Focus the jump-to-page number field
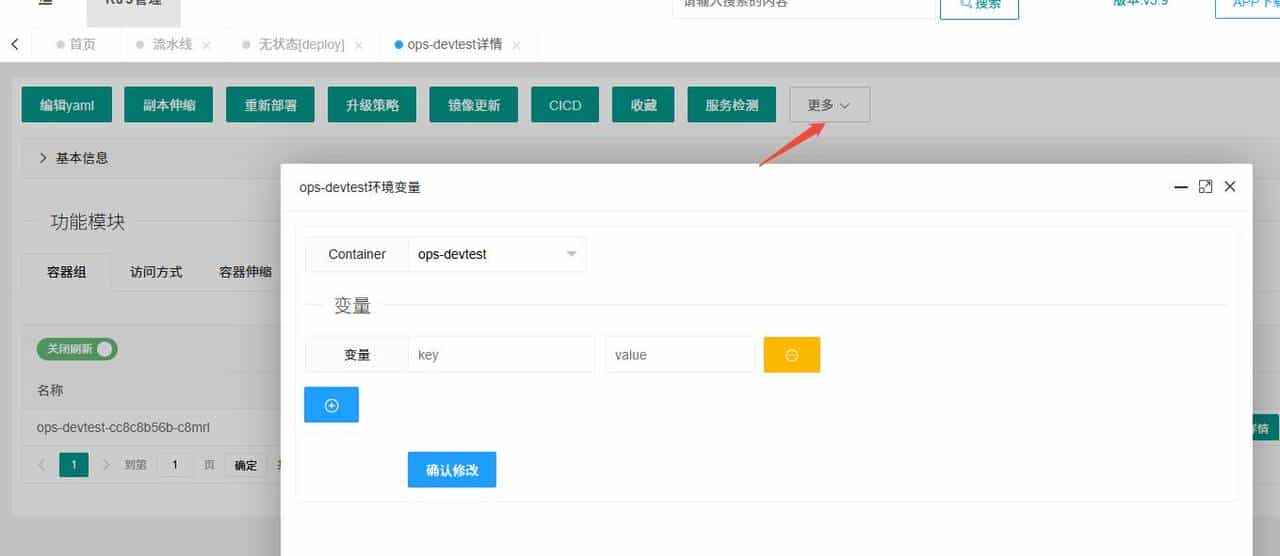Image resolution: width=1280 pixels, height=556 pixels. (x=176, y=465)
